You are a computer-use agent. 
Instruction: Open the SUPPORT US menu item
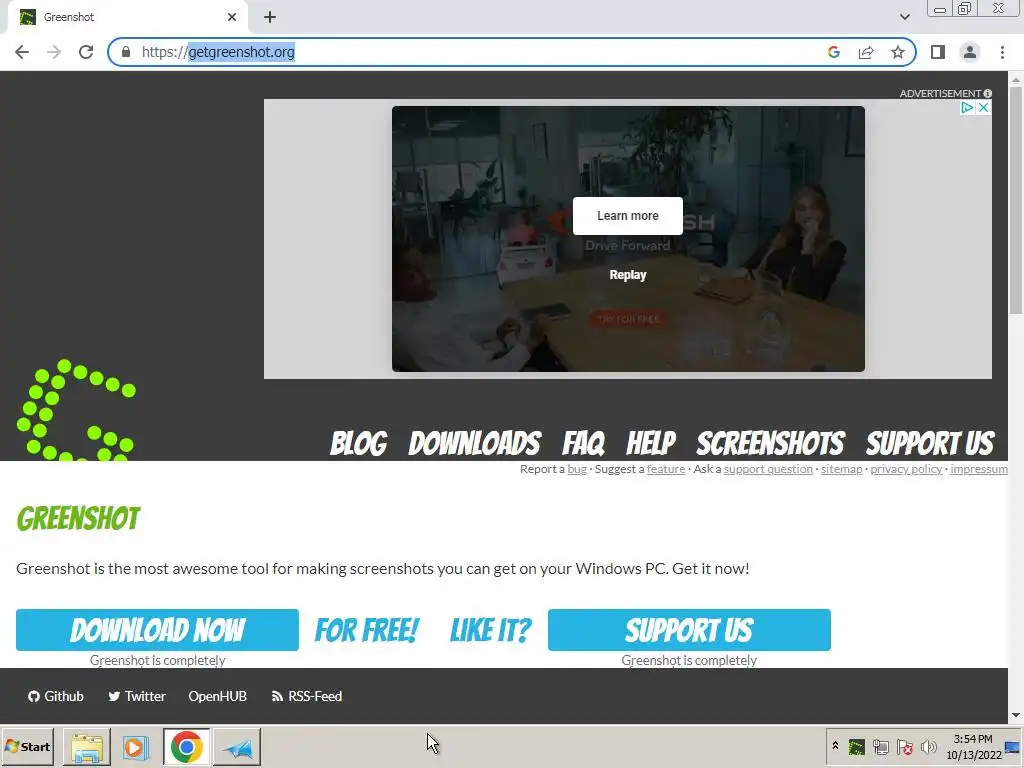click(x=930, y=443)
